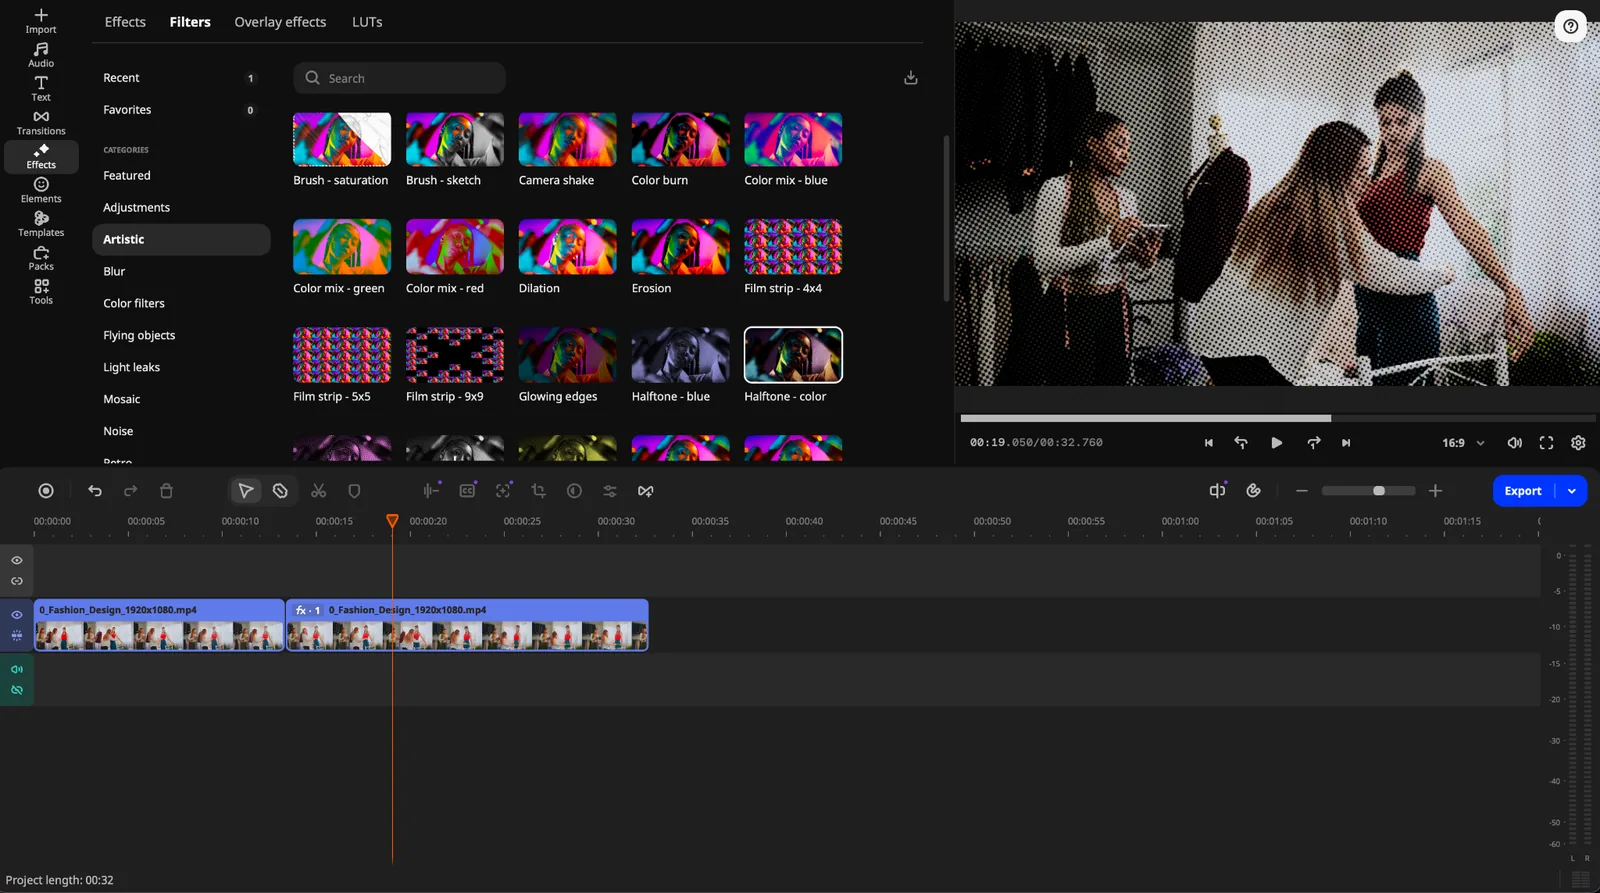The image size is (1600, 893).
Task: Select the scissors cut tool
Action: [x=319, y=491]
